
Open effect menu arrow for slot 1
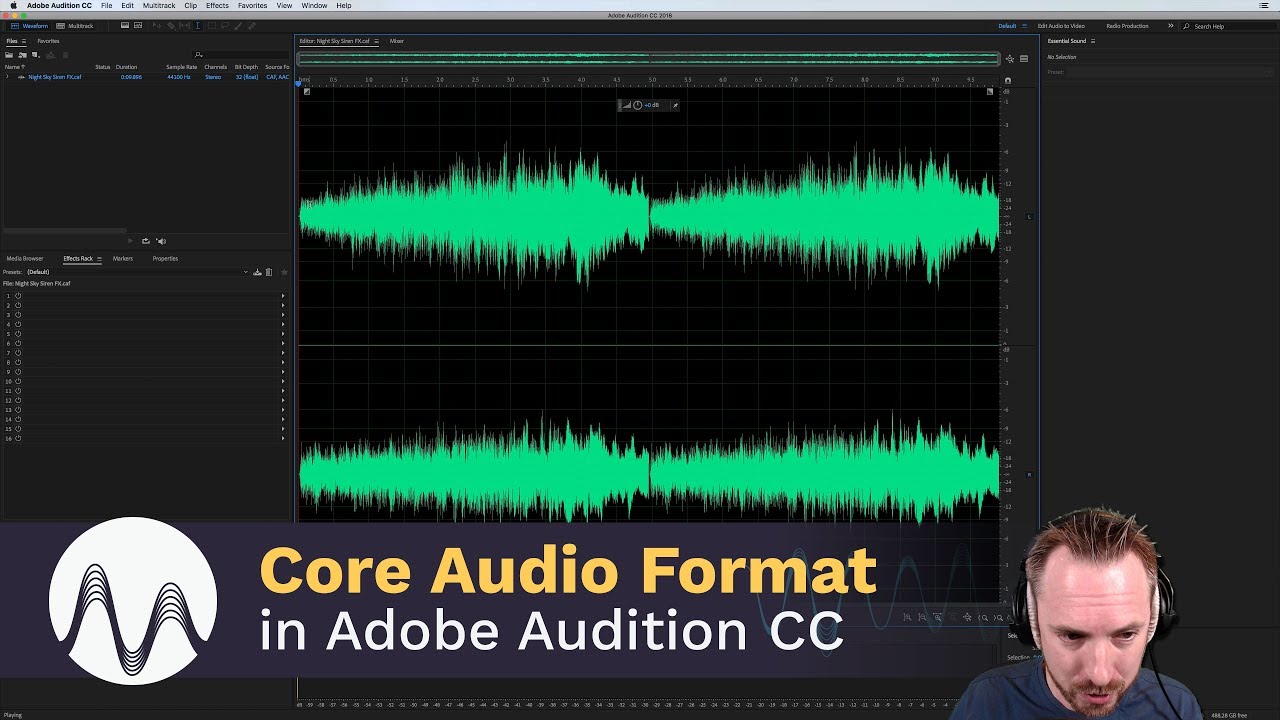point(283,296)
